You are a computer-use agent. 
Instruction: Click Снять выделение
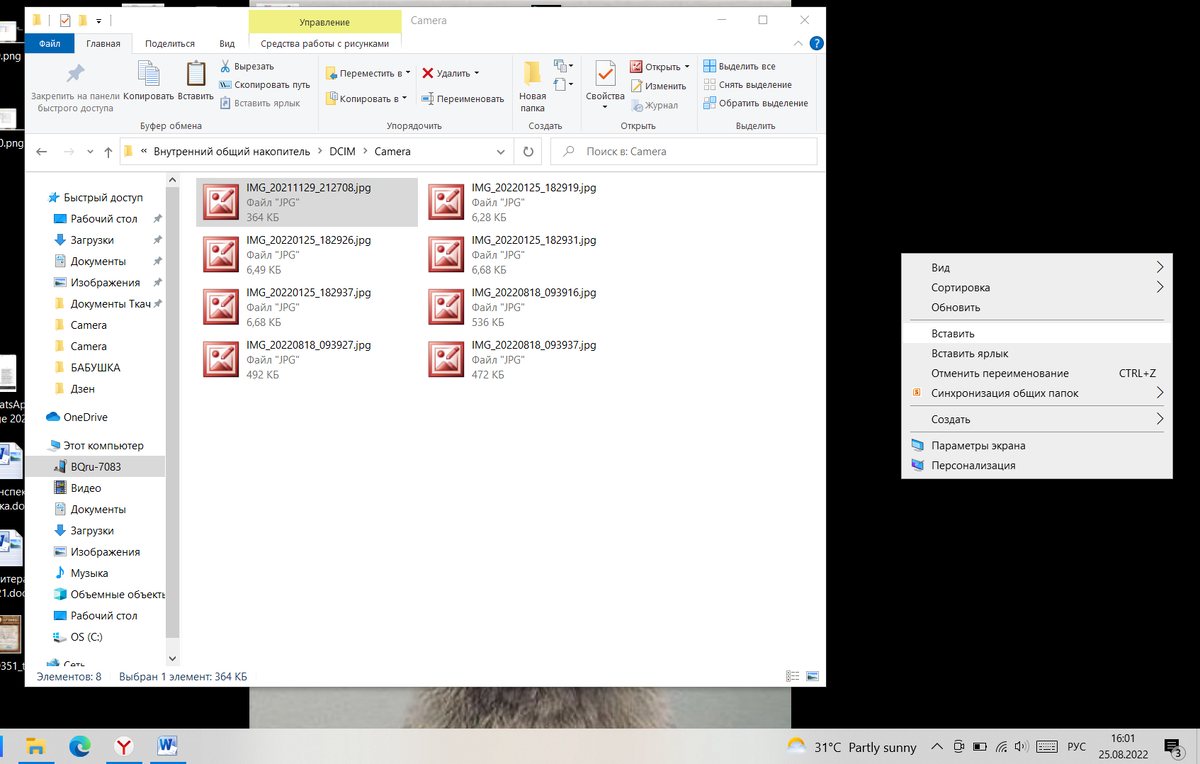(x=748, y=85)
